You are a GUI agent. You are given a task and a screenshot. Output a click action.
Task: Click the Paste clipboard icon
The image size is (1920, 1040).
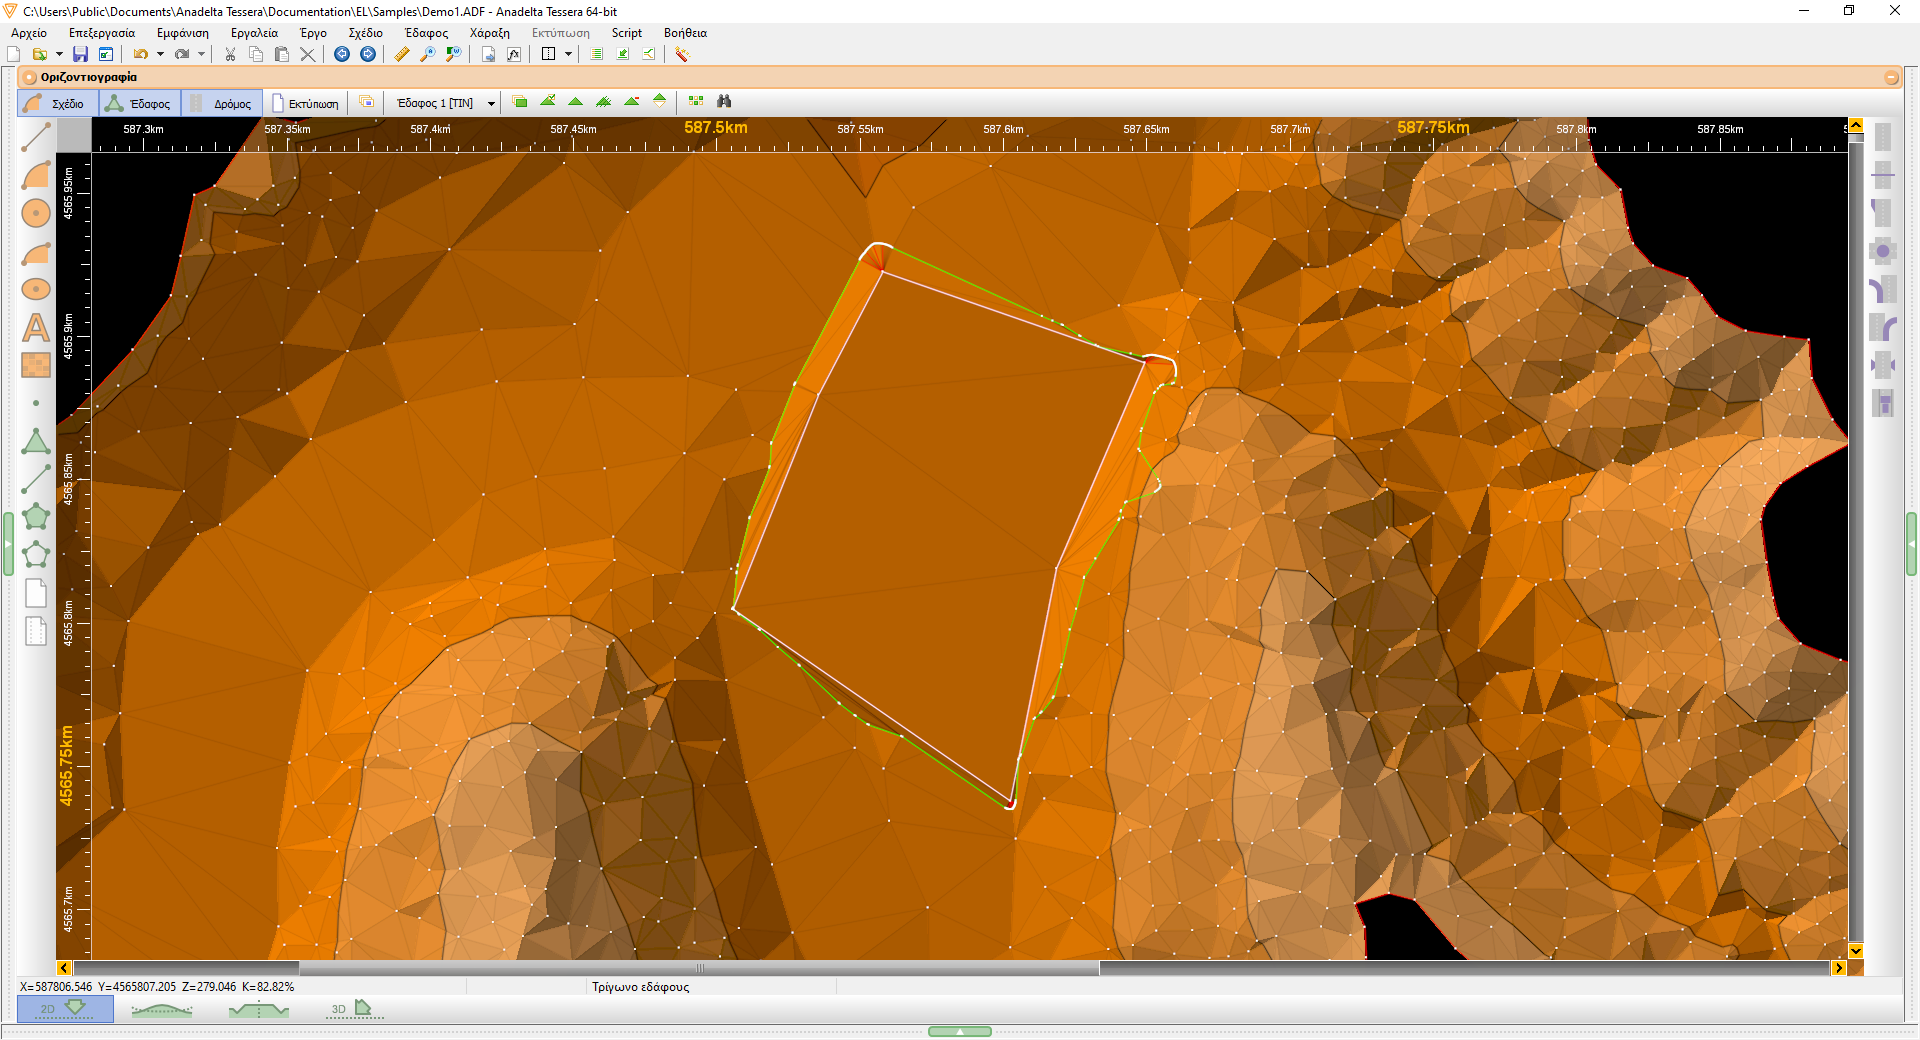(282, 54)
